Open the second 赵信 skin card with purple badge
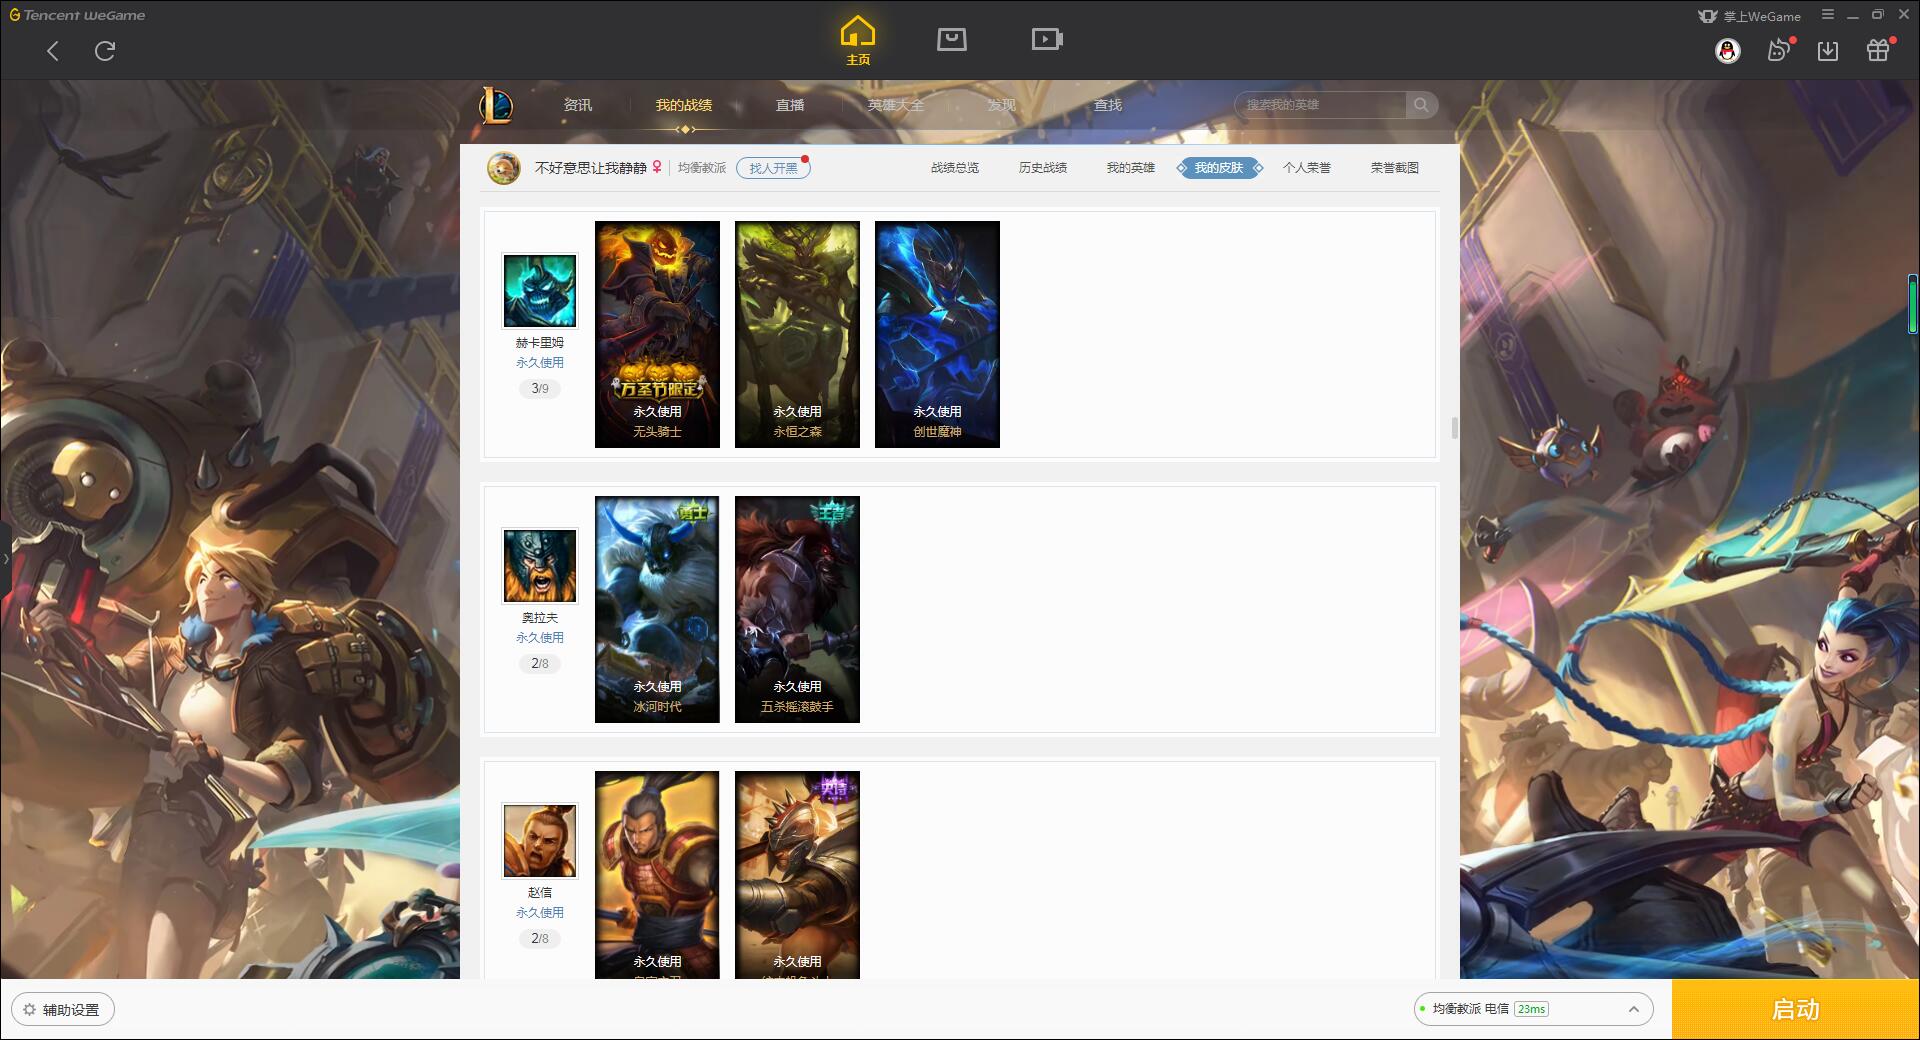 797,875
